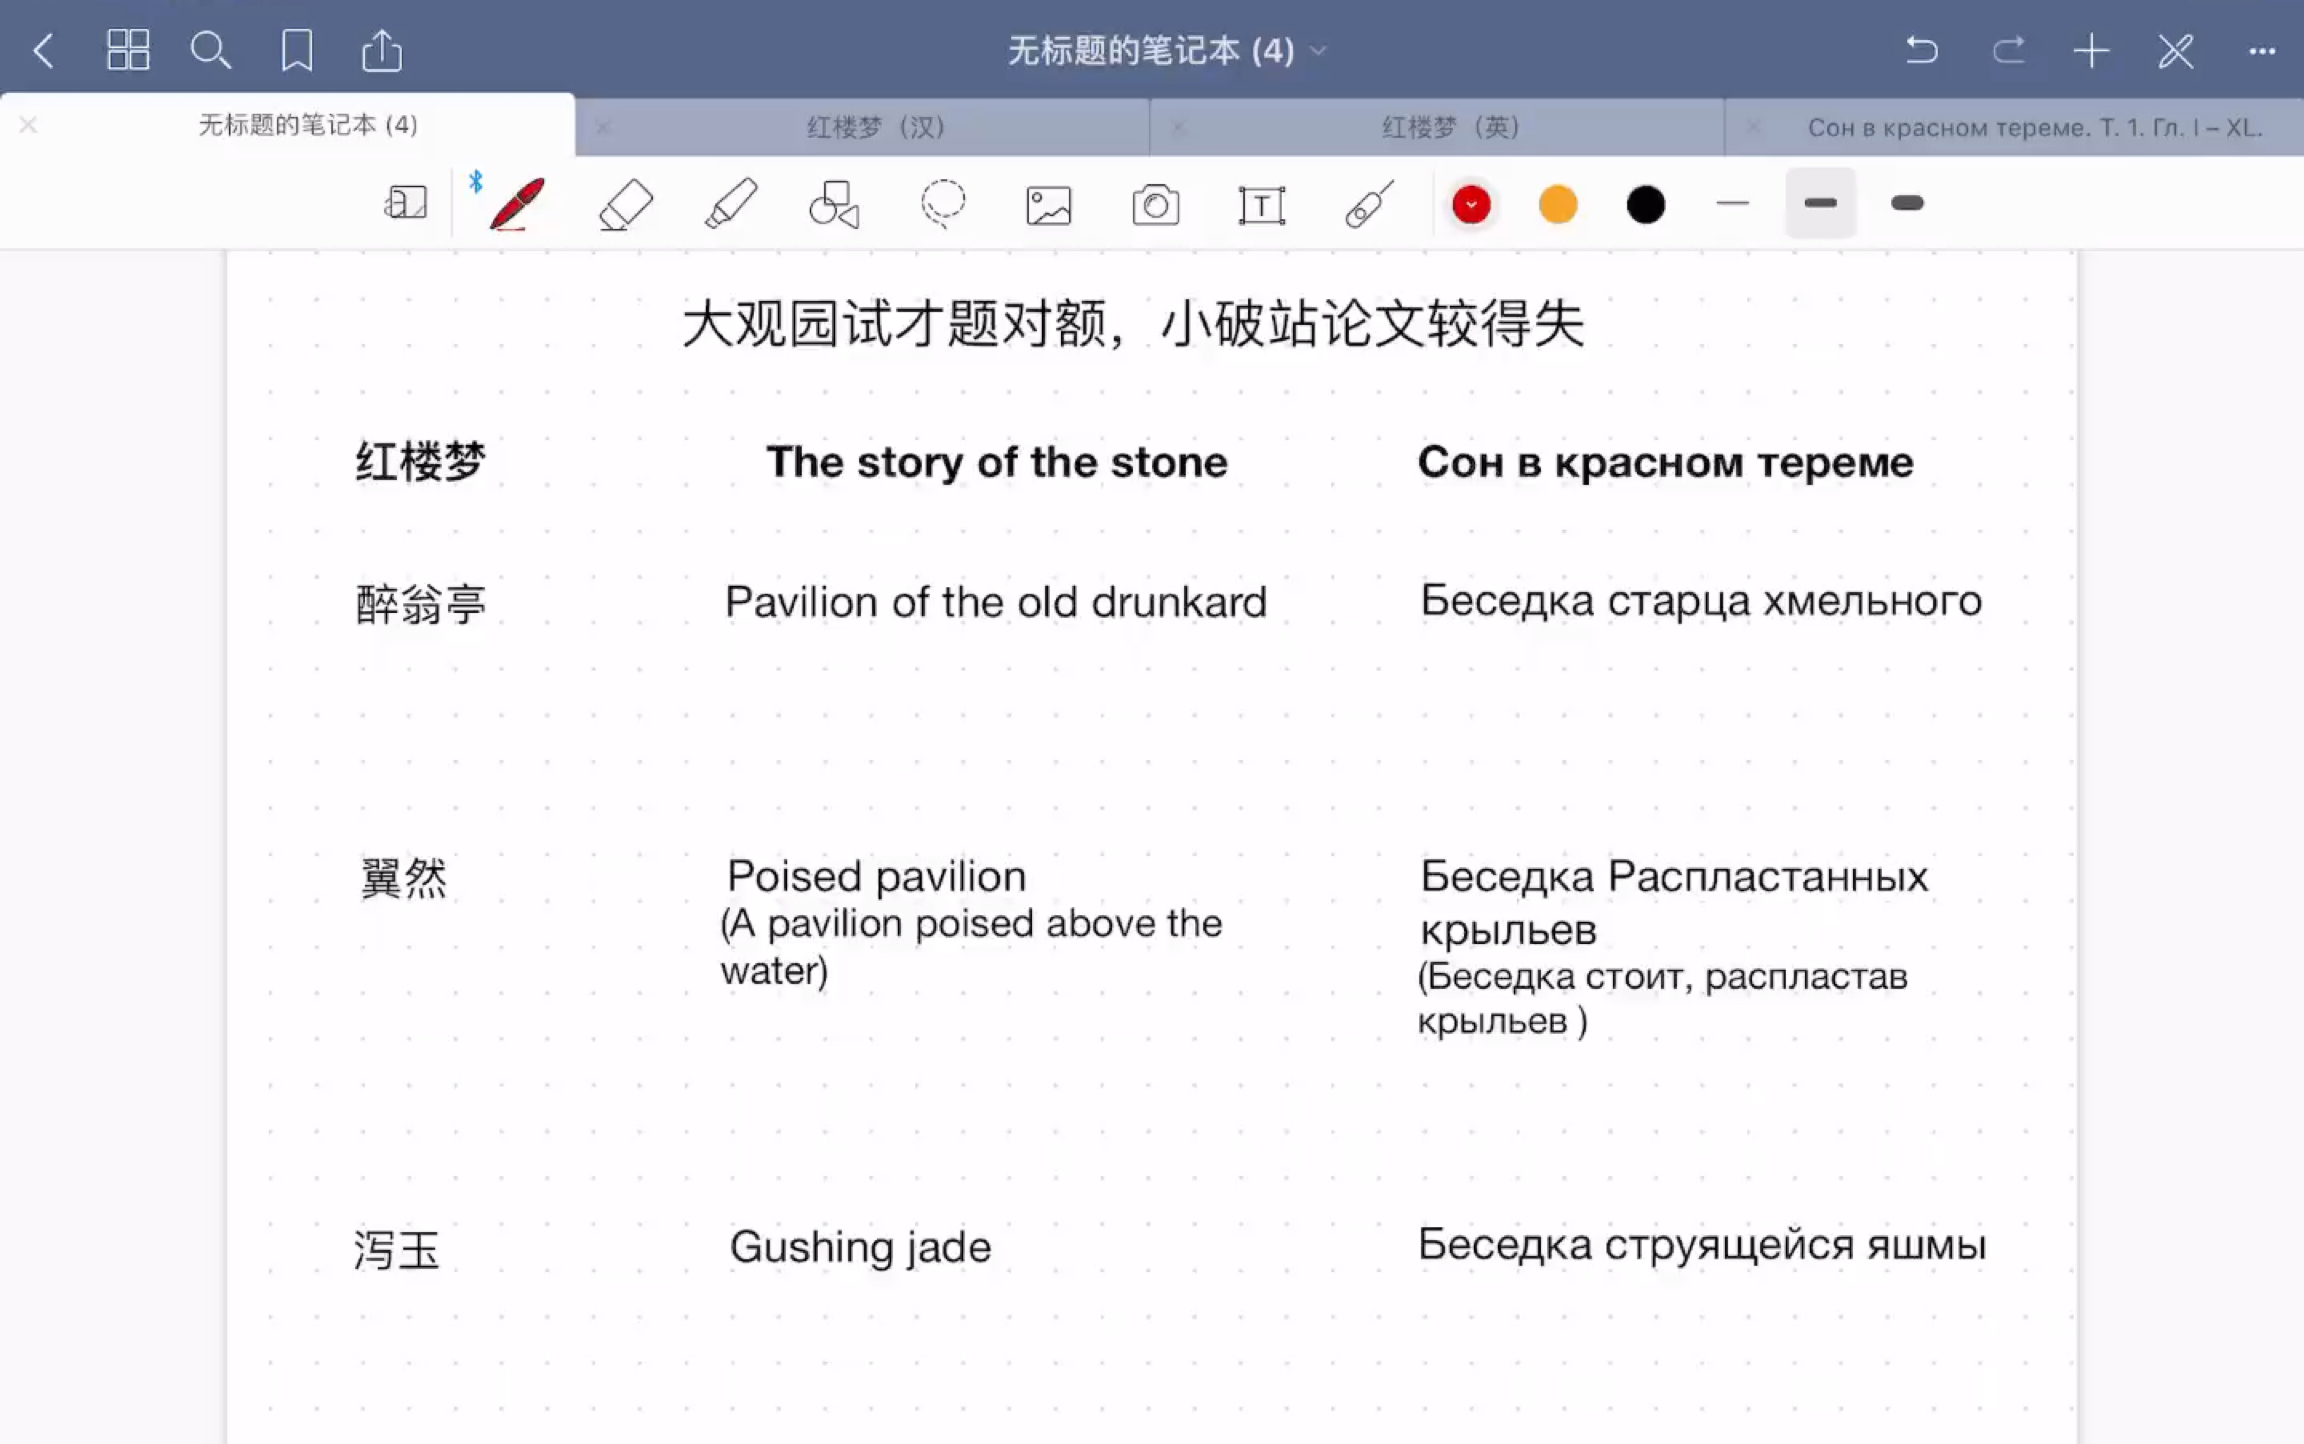Open the page thumbnails grid view

[128, 50]
